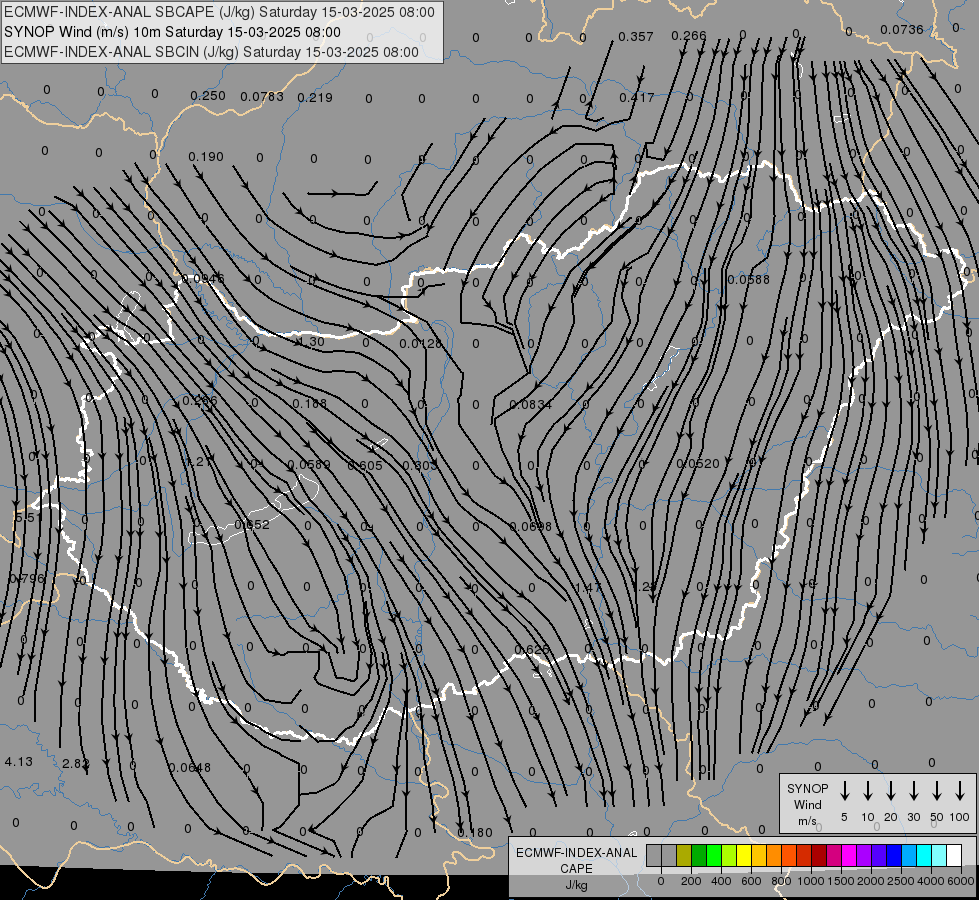The height and width of the screenshot is (900, 979).
Task: Click the arrow above 50 in the SYNOP Wind legend
Action: point(937,791)
